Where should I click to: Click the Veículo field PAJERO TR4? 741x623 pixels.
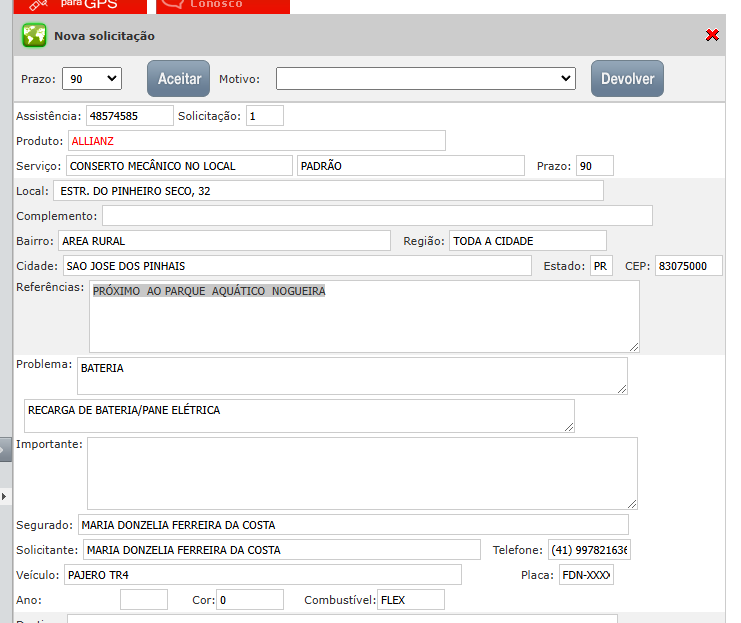tap(263, 575)
